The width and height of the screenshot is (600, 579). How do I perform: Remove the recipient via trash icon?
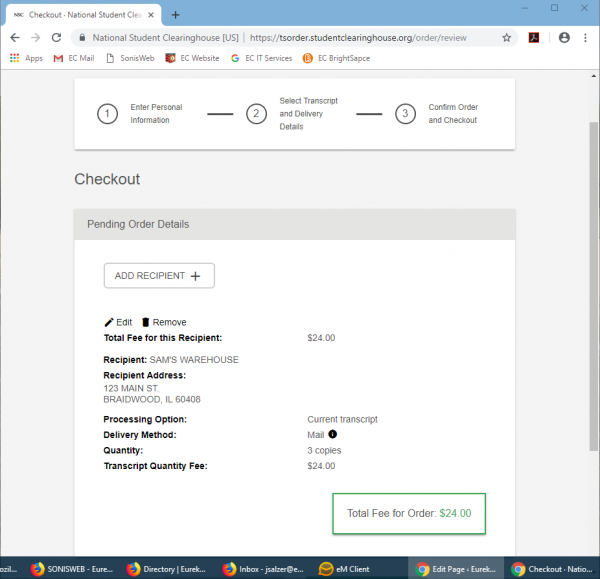pyautogui.click(x=163, y=322)
